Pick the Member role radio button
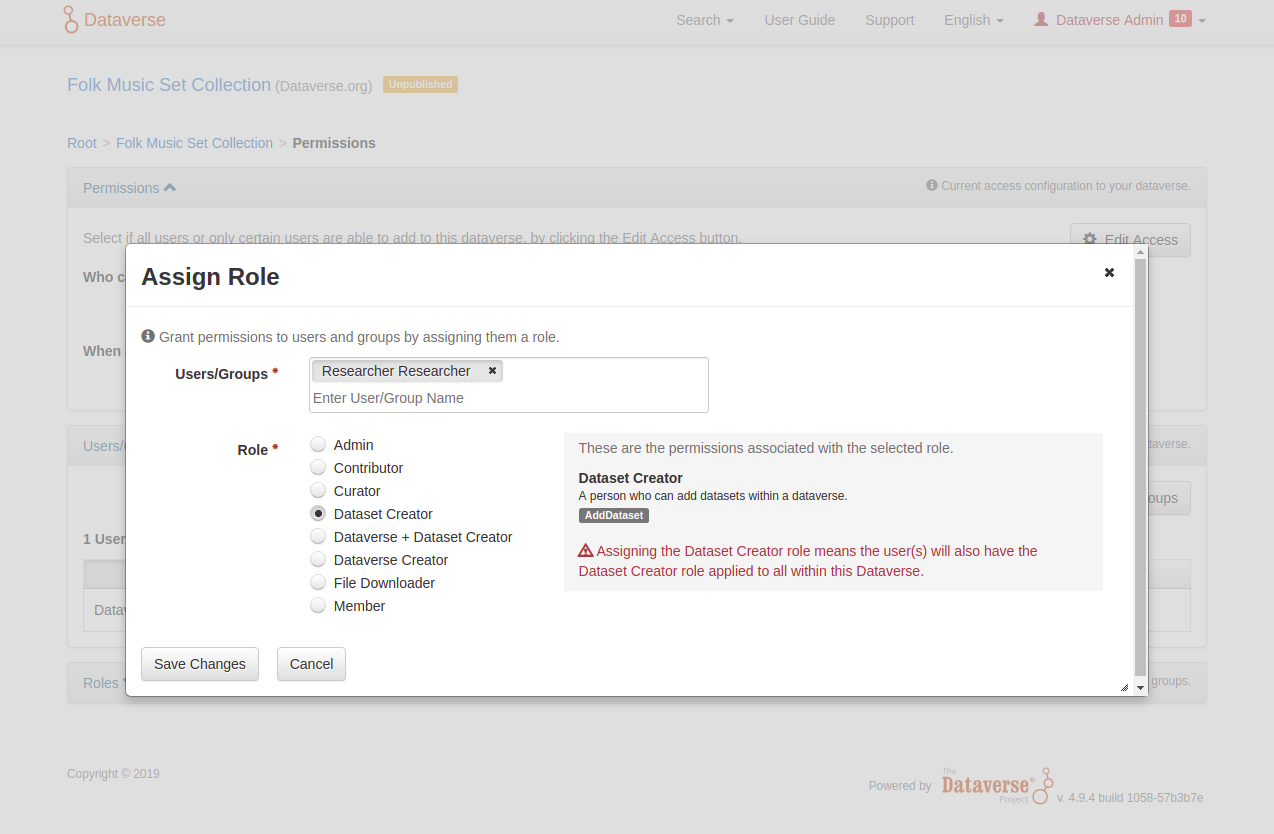The width and height of the screenshot is (1274, 834). pyautogui.click(x=318, y=606)
